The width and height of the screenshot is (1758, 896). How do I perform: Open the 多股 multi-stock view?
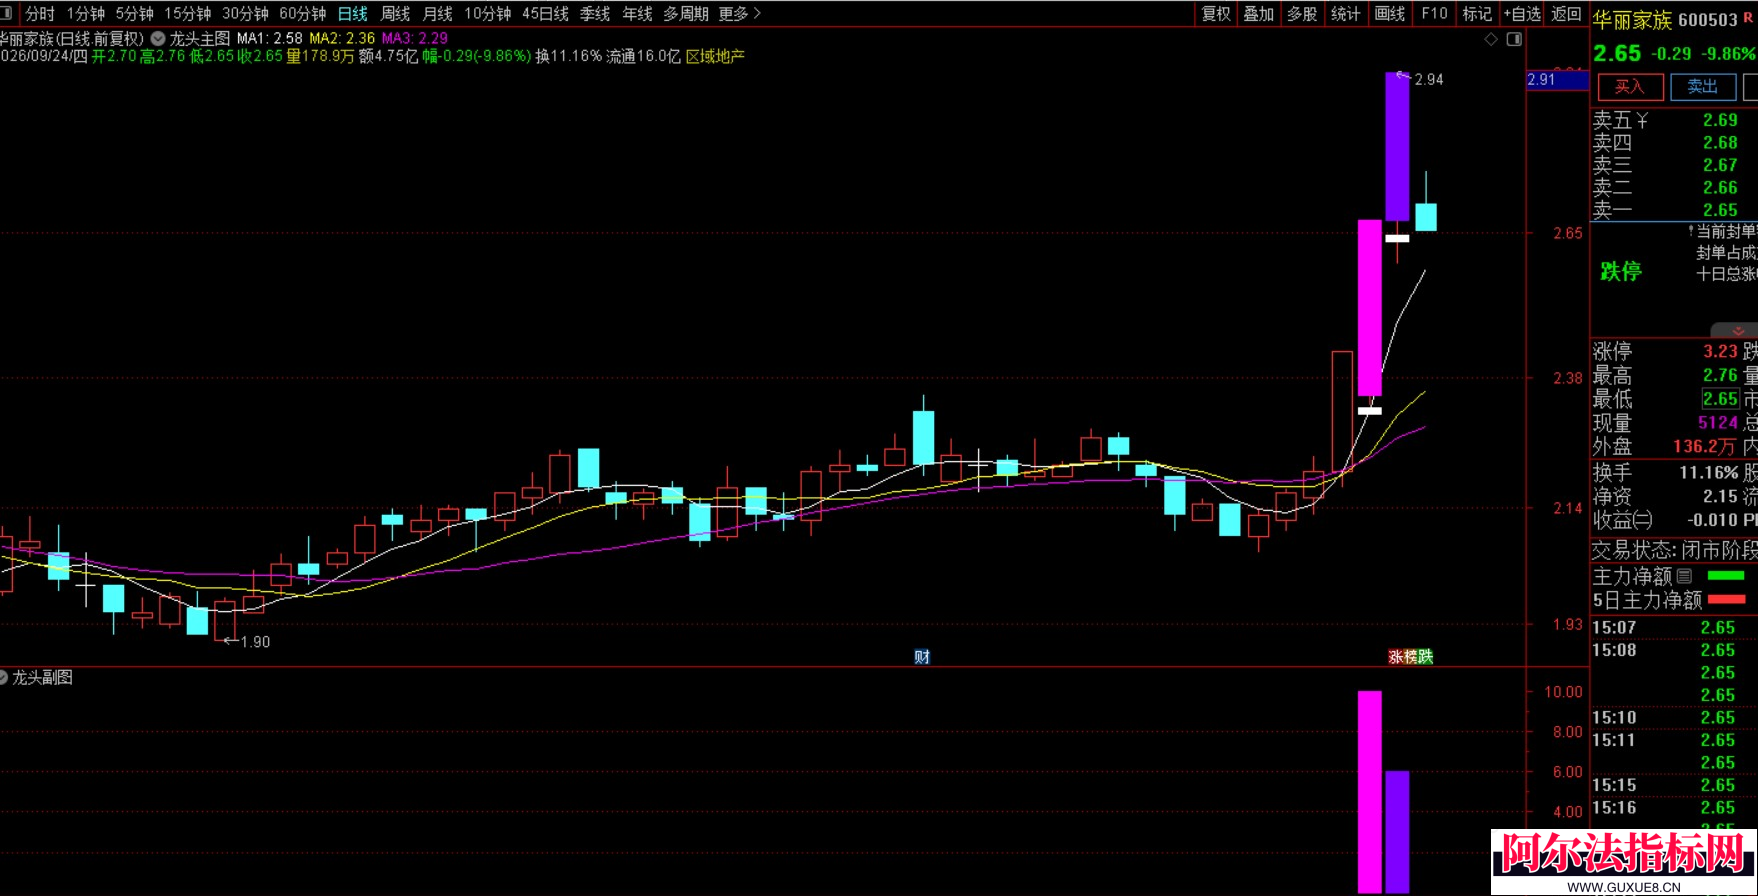[x=1302, y=14]
